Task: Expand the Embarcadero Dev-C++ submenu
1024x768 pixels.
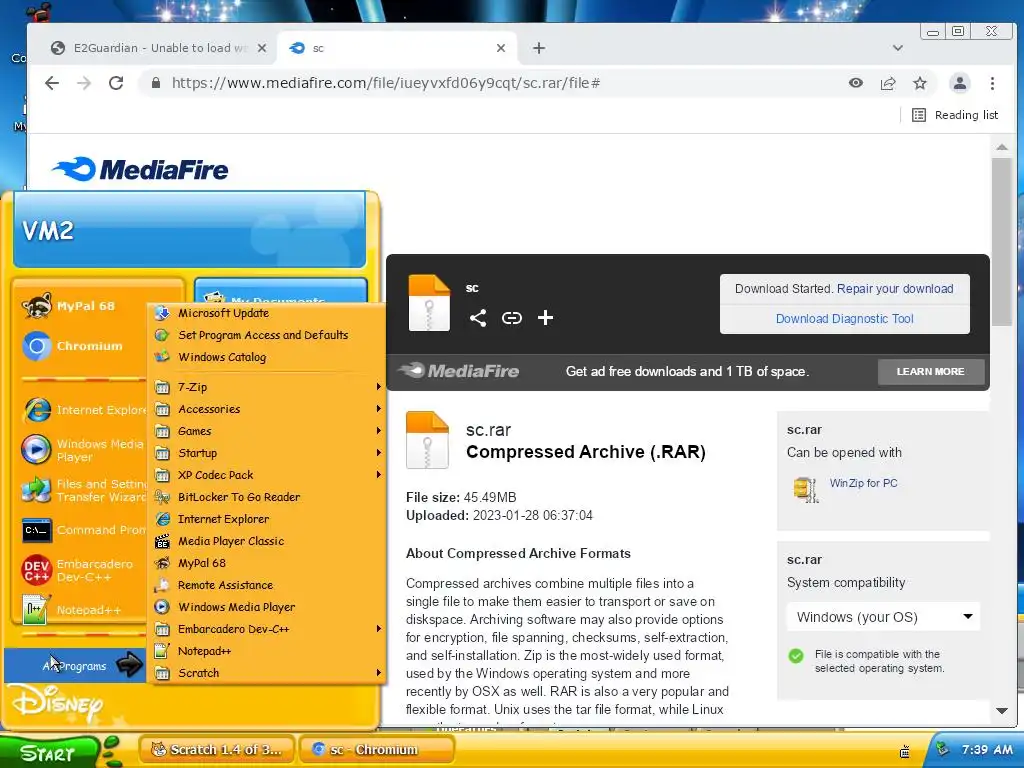Action: [268, 630]
